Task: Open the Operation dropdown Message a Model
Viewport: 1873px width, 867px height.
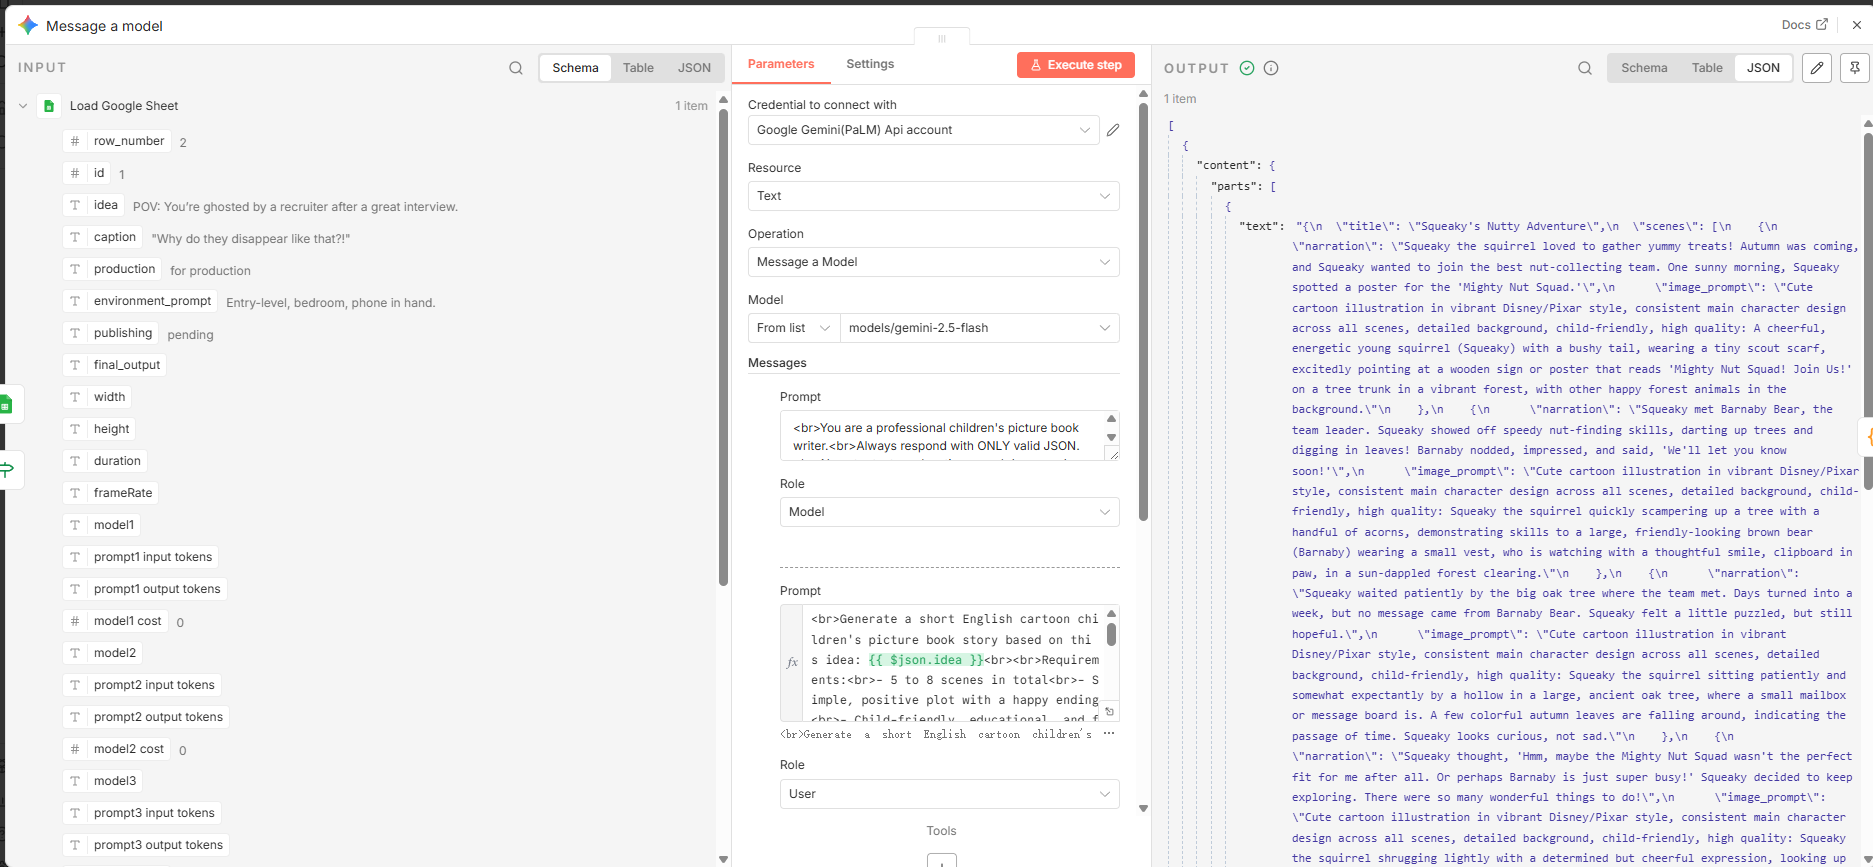Action: click(x=932, y=262)
